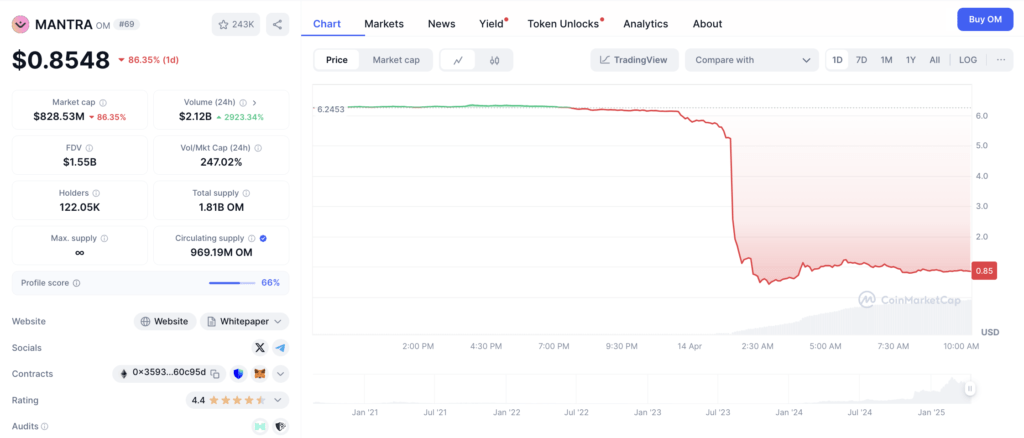The image size is (1024, 438).
Task: Click the first green audit badge icon
Action: [260, 426]
